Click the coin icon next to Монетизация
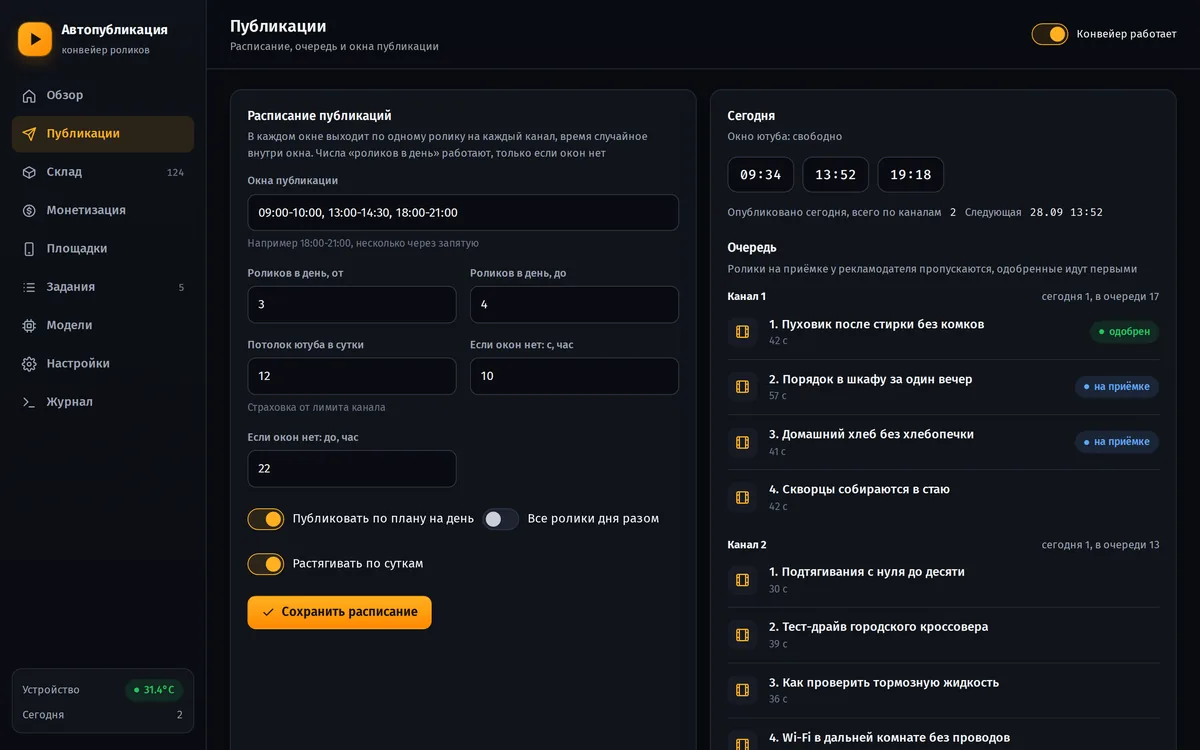Image resolution: width=1200 pixels, height=750 pixels. 29,210
